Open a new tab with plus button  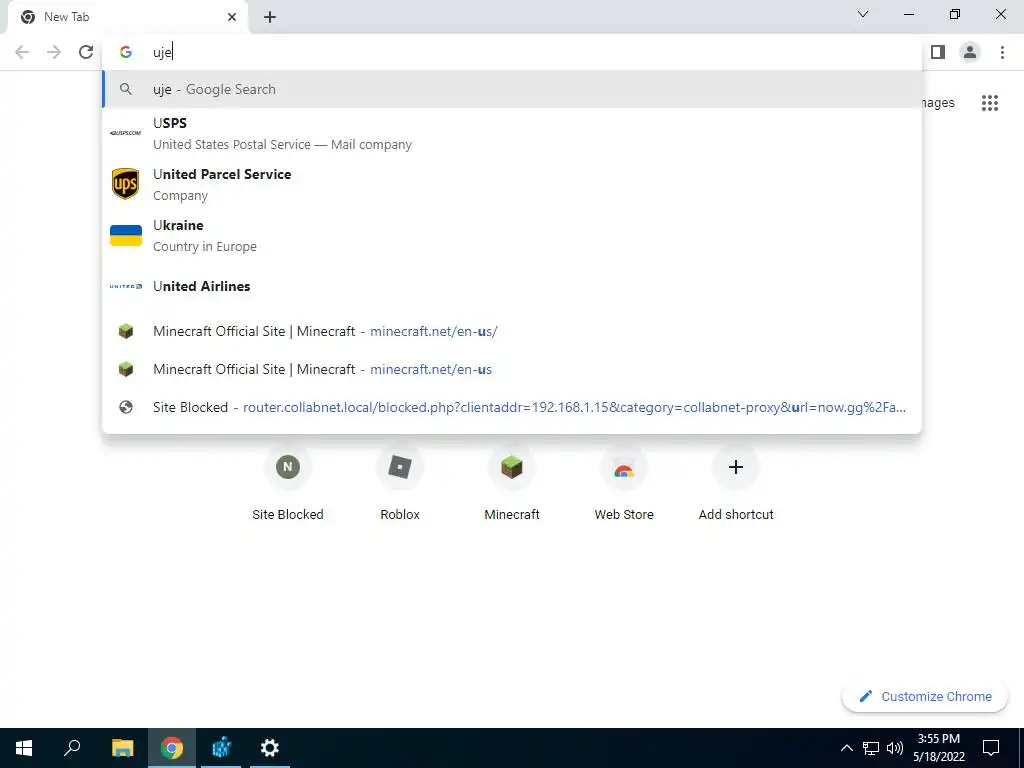270,17
